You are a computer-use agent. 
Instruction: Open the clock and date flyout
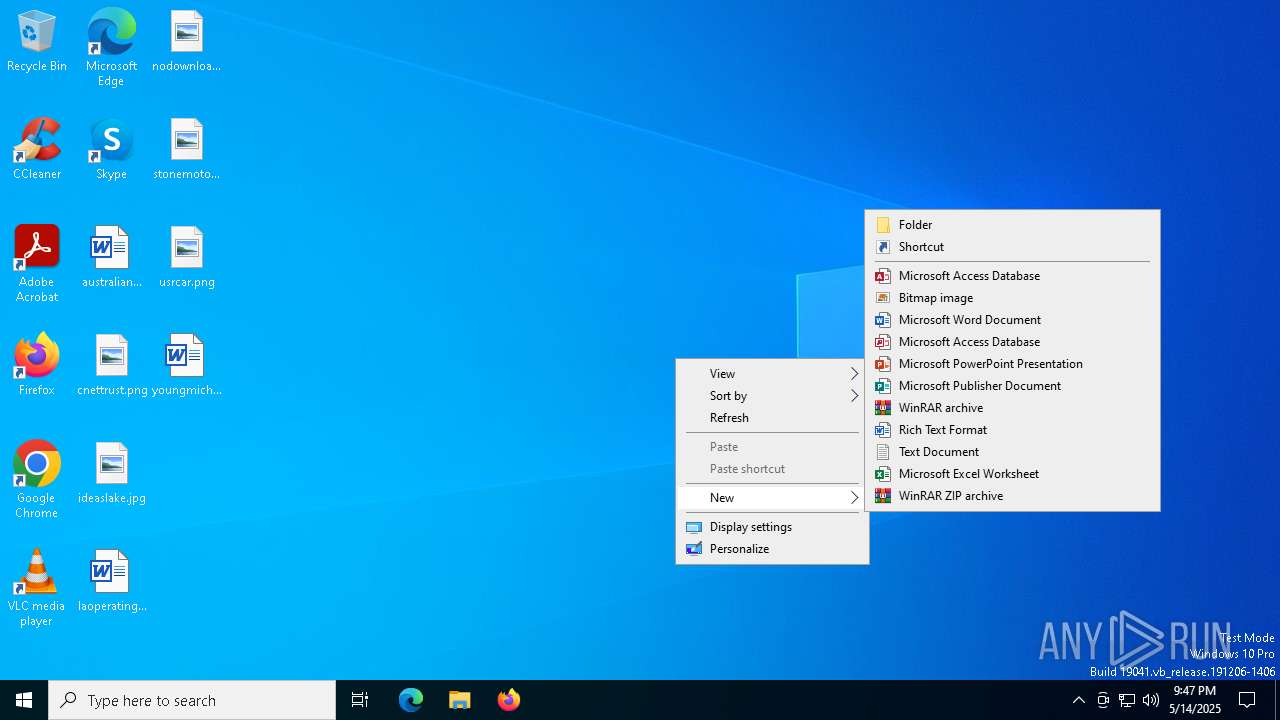[1195, 700]
